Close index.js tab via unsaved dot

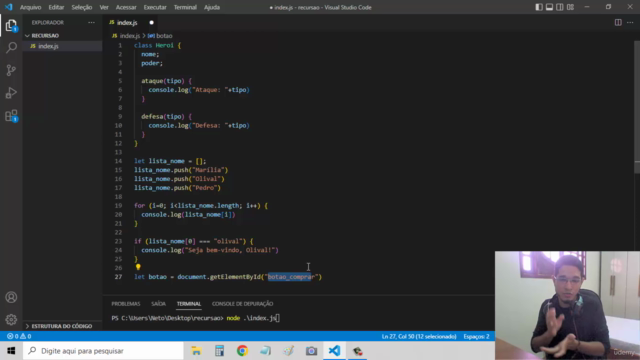(x=151, y=23)
